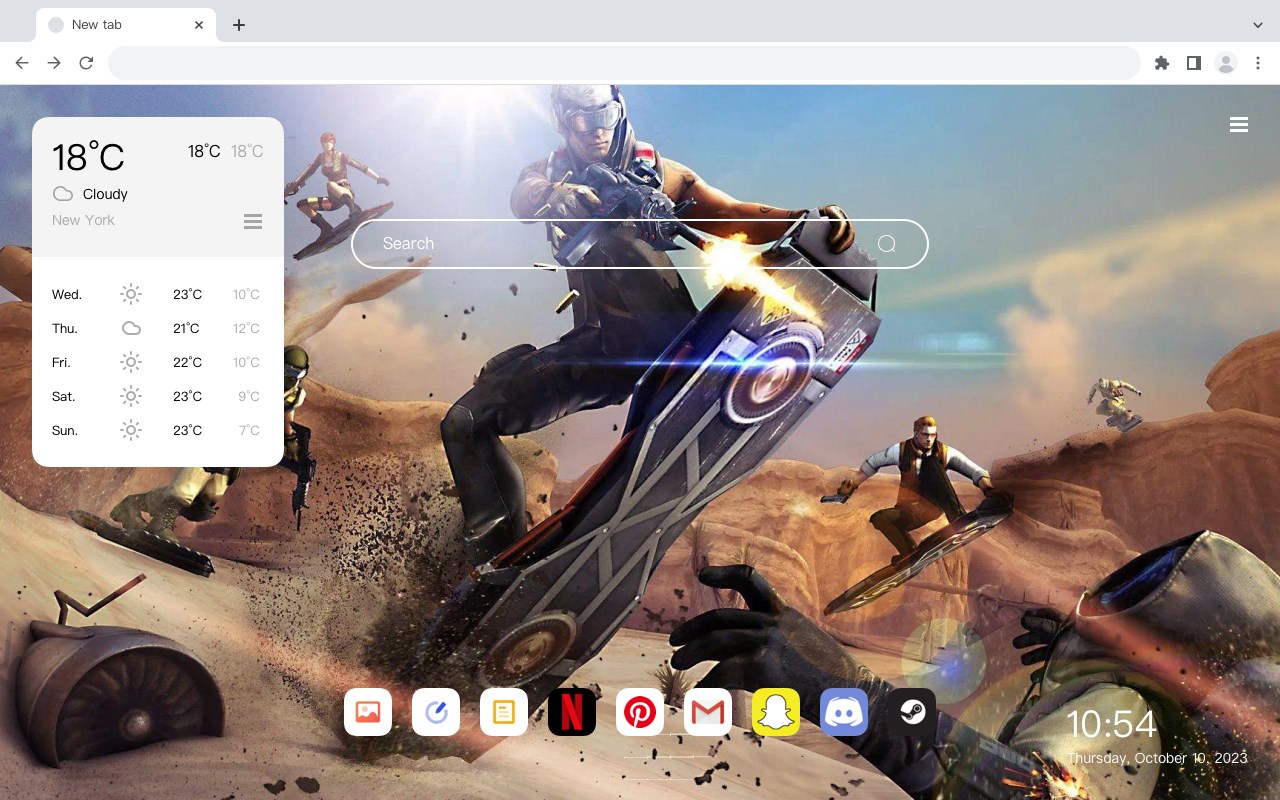Click the Sun. forecast row label
1280x800 pixels.
click(65, 431)
